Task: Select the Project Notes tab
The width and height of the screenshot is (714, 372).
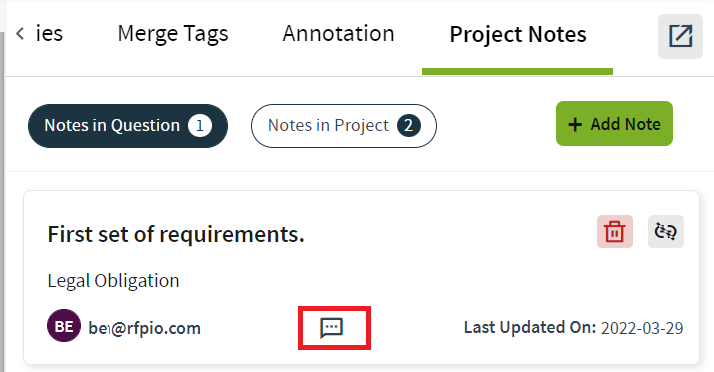Action: [x=518, y=34]
